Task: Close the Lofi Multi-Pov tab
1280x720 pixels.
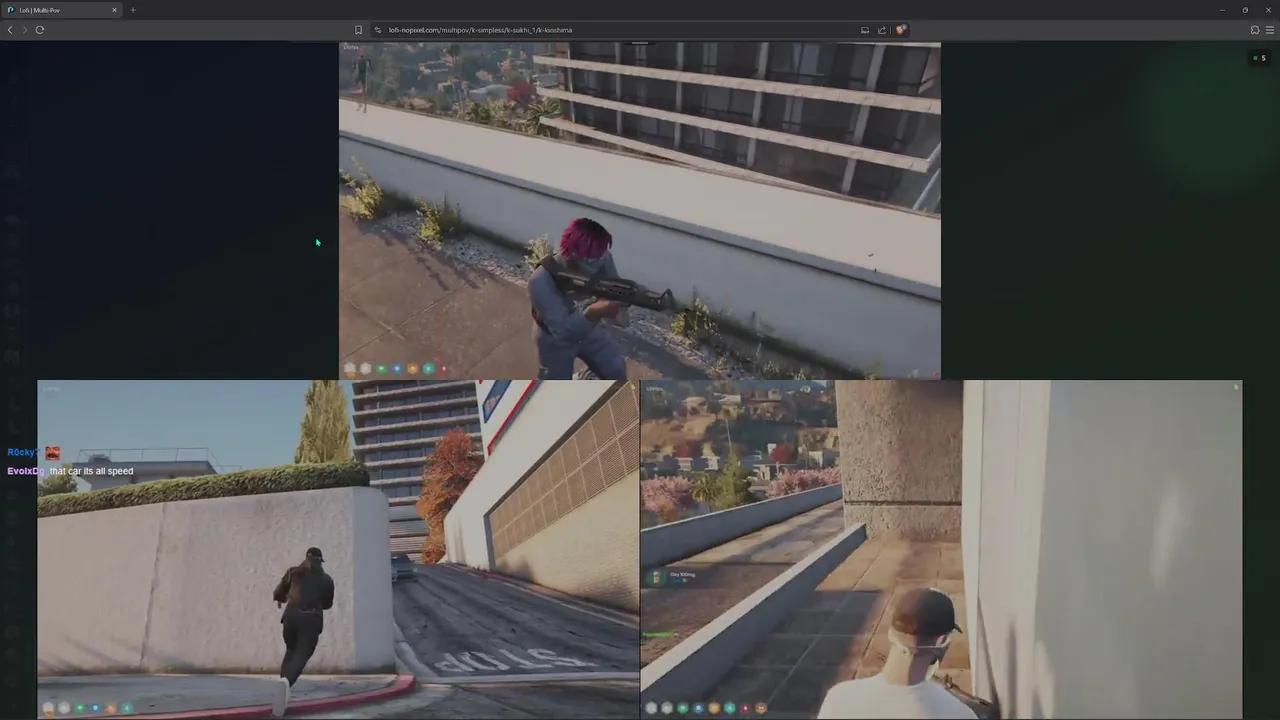Action: pos(114,10)
